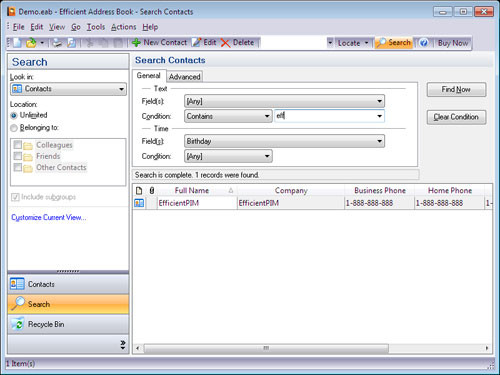
Task: Click the Print Preview toolbar icon
Action: 71,43
